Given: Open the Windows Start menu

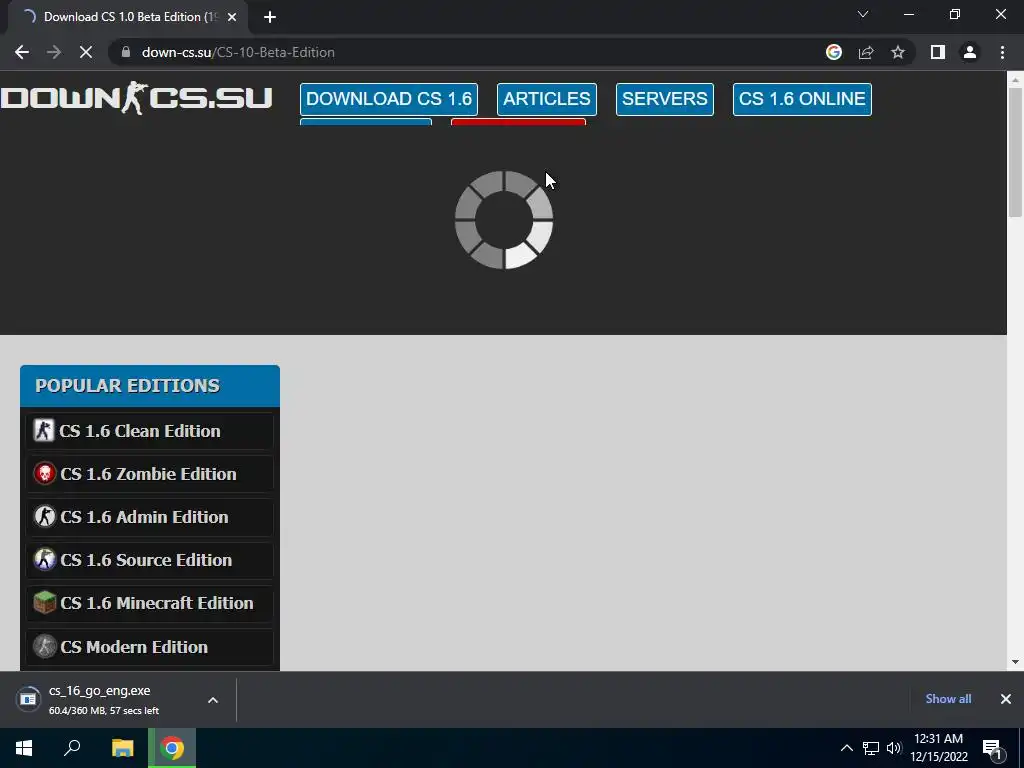Looking at the screenshot, I should [x=24, y=748].
